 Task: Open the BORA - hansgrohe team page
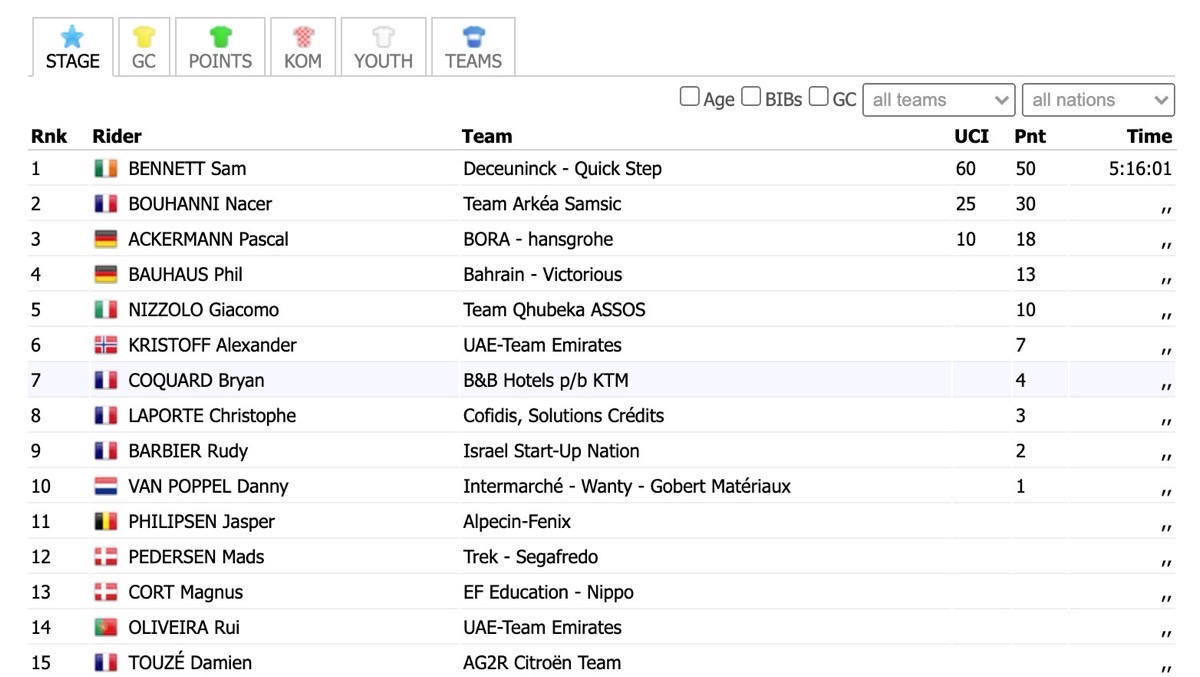click(538, 239)
